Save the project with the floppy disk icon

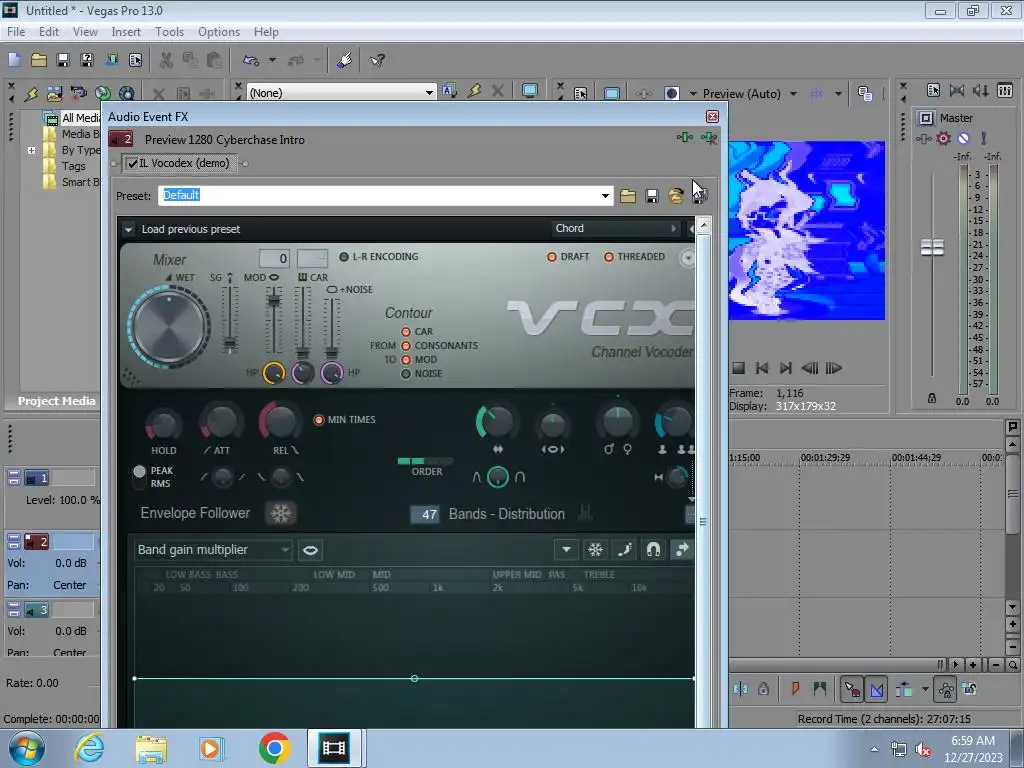pos(63,60)
